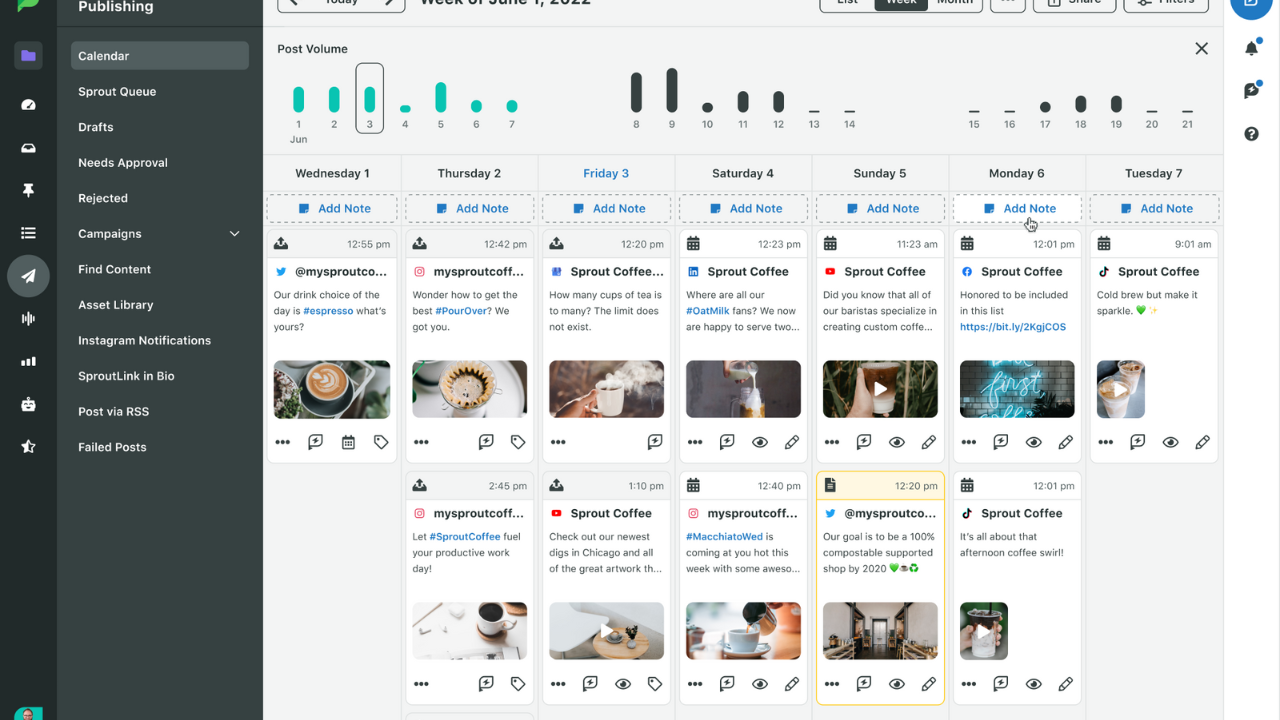Image resolution: width=1280 pixels, height=720 pixels.
Task: Click the pencil edit icon on #OatMilk post
Action: (792, 442)
